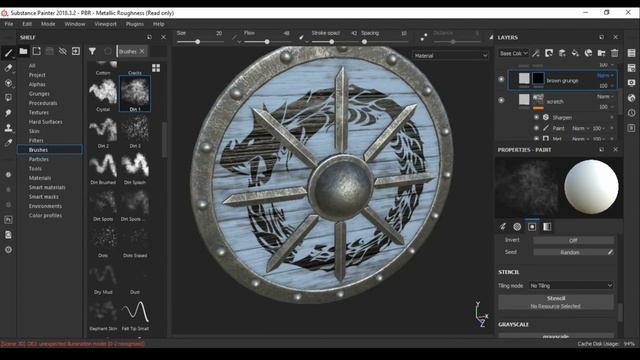Screen dimensions: 640x360
Task: Open the Base Color channel dropdown
Action: tap(513, 53)
